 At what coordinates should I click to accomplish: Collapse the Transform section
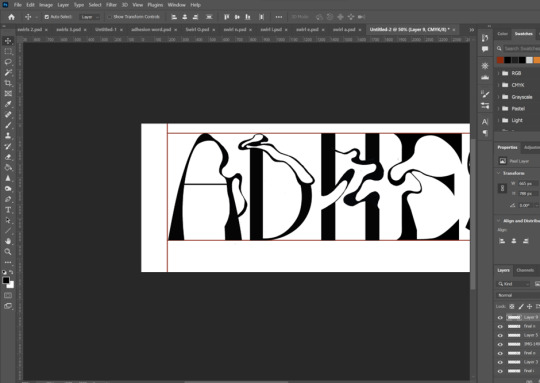click(x=499, y=173)
